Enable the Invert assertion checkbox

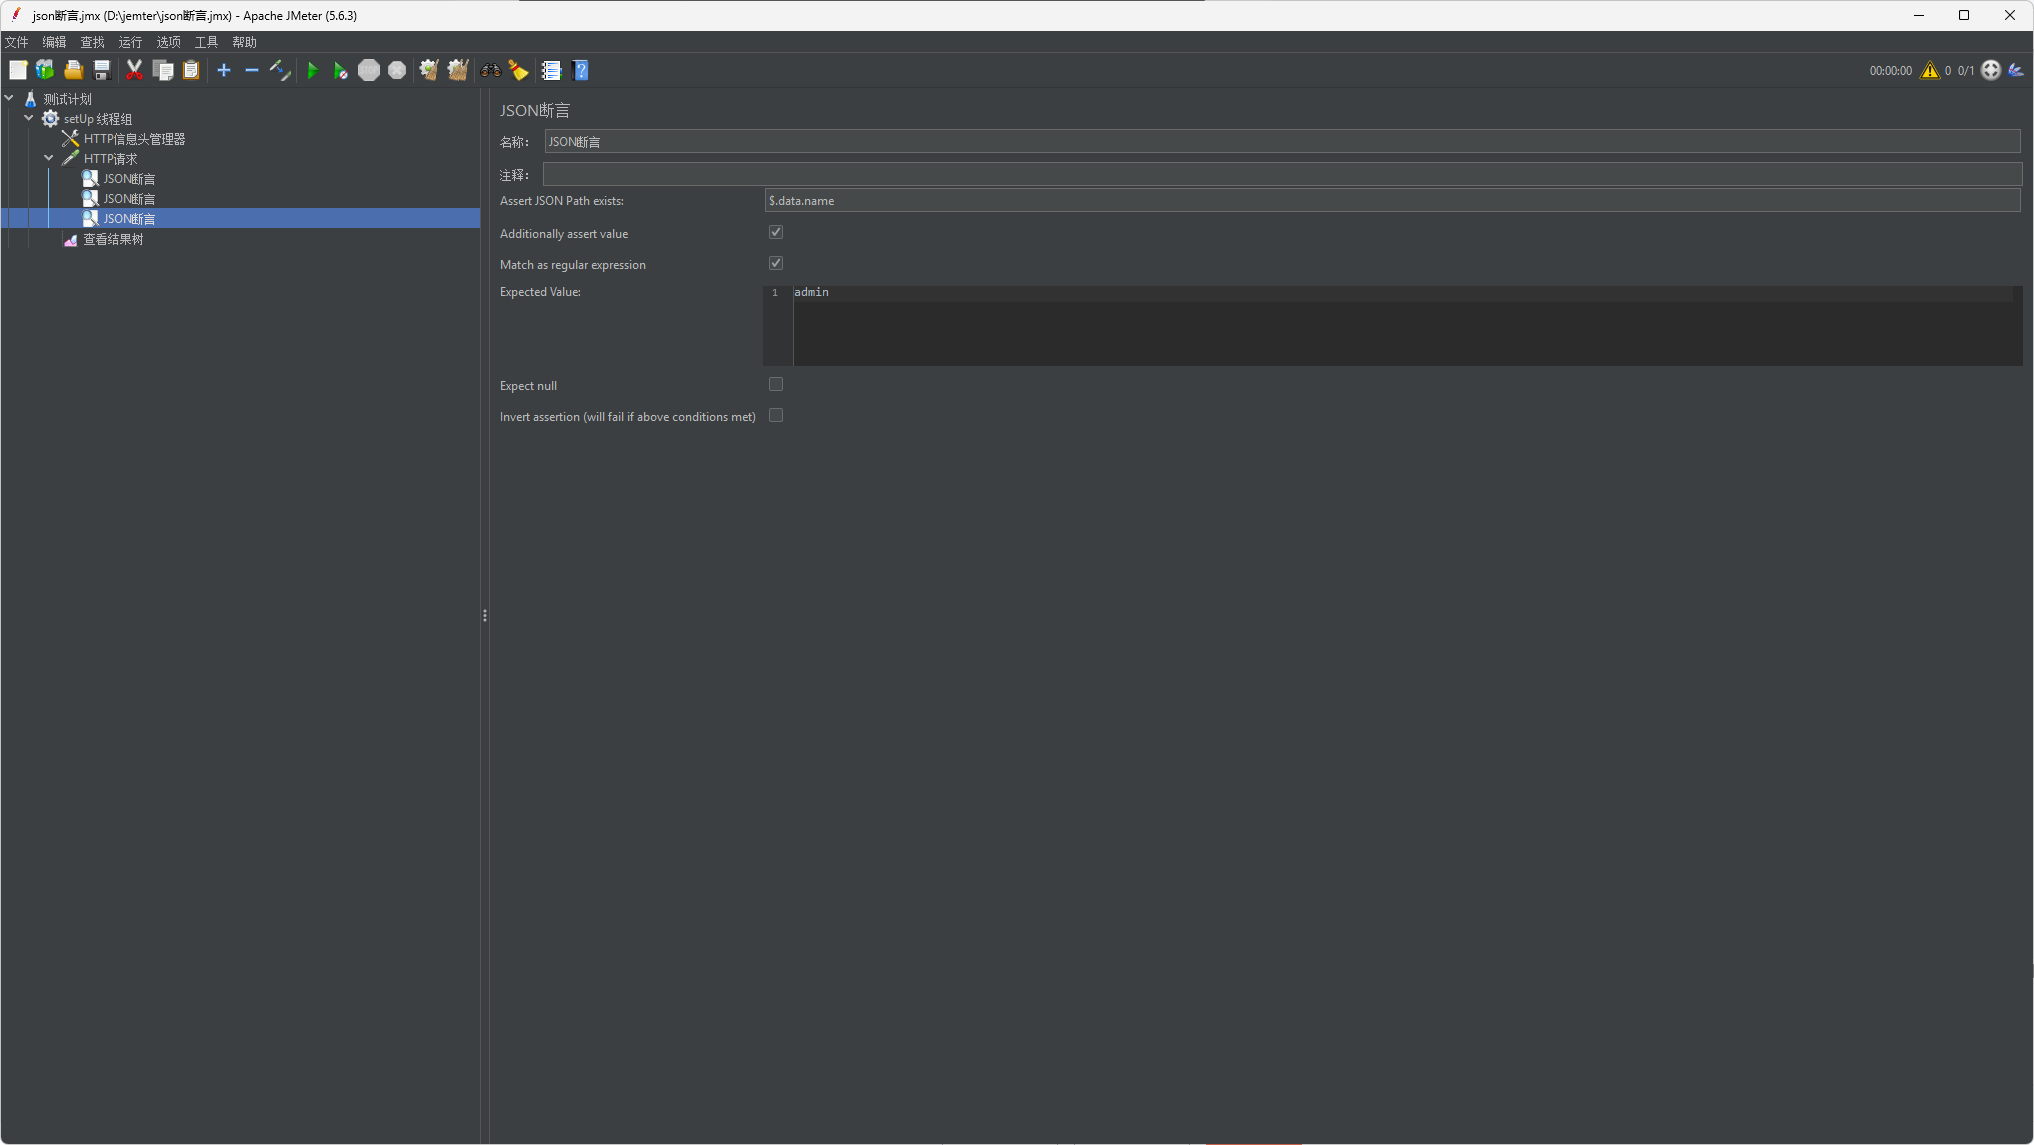[x=776, y=415]
